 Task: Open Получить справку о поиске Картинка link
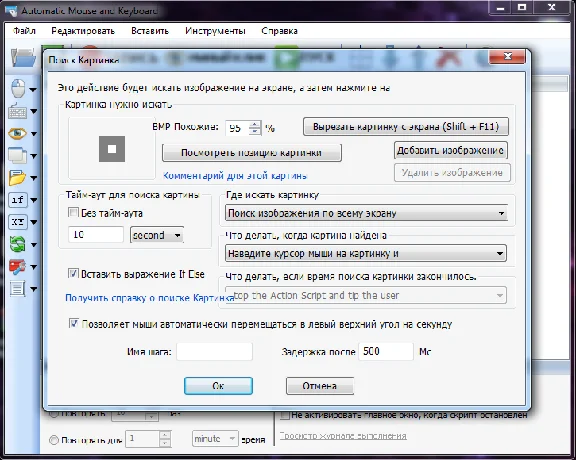coord(150,298)
